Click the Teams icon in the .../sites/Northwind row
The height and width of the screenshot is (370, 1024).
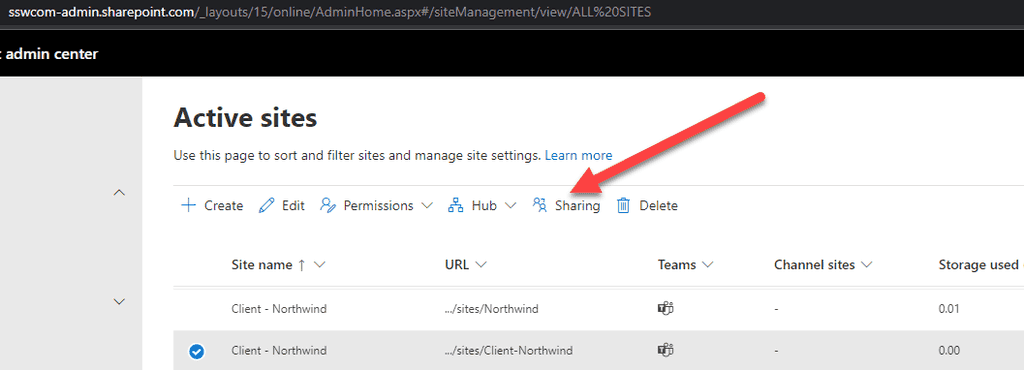click(665, 309)
